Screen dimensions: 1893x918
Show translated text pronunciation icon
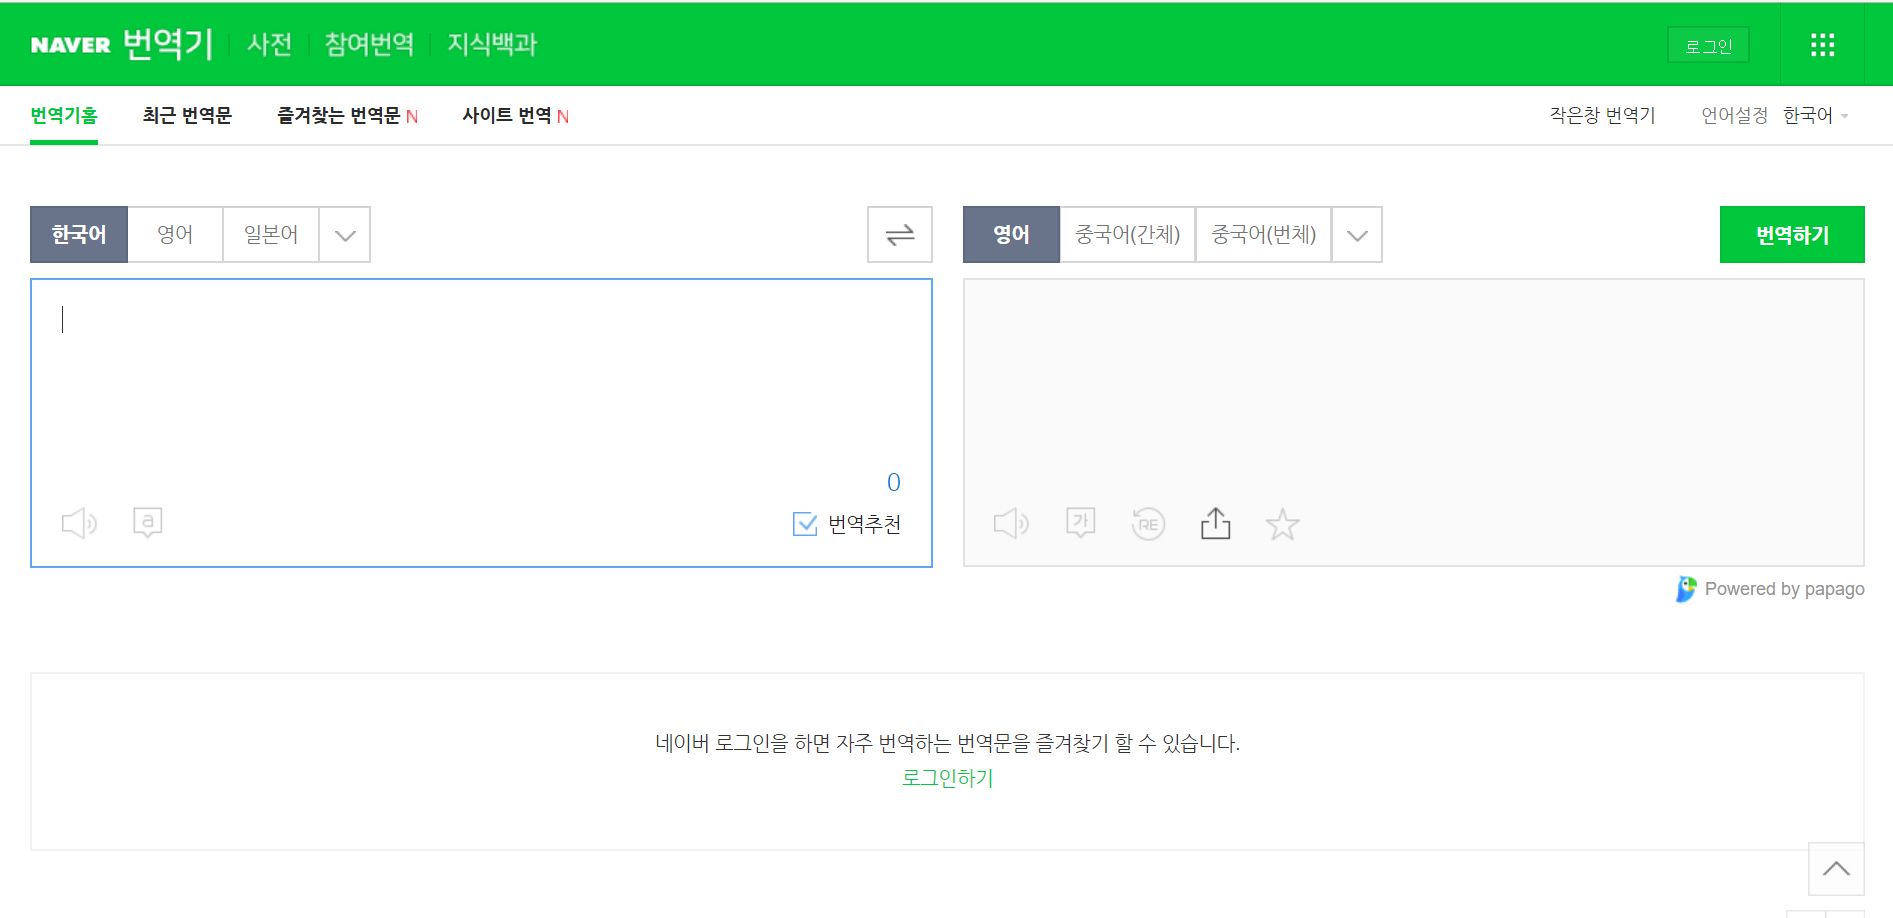tap(1081, 522)
